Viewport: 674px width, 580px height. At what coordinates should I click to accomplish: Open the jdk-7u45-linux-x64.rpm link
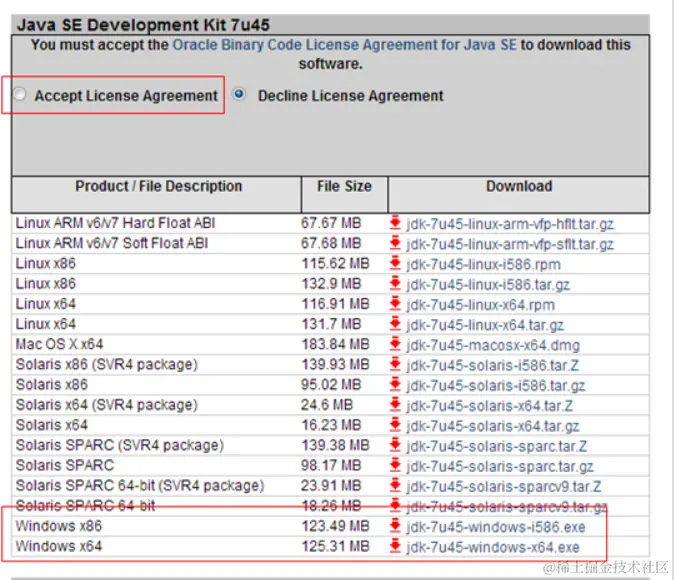(481, 305)
